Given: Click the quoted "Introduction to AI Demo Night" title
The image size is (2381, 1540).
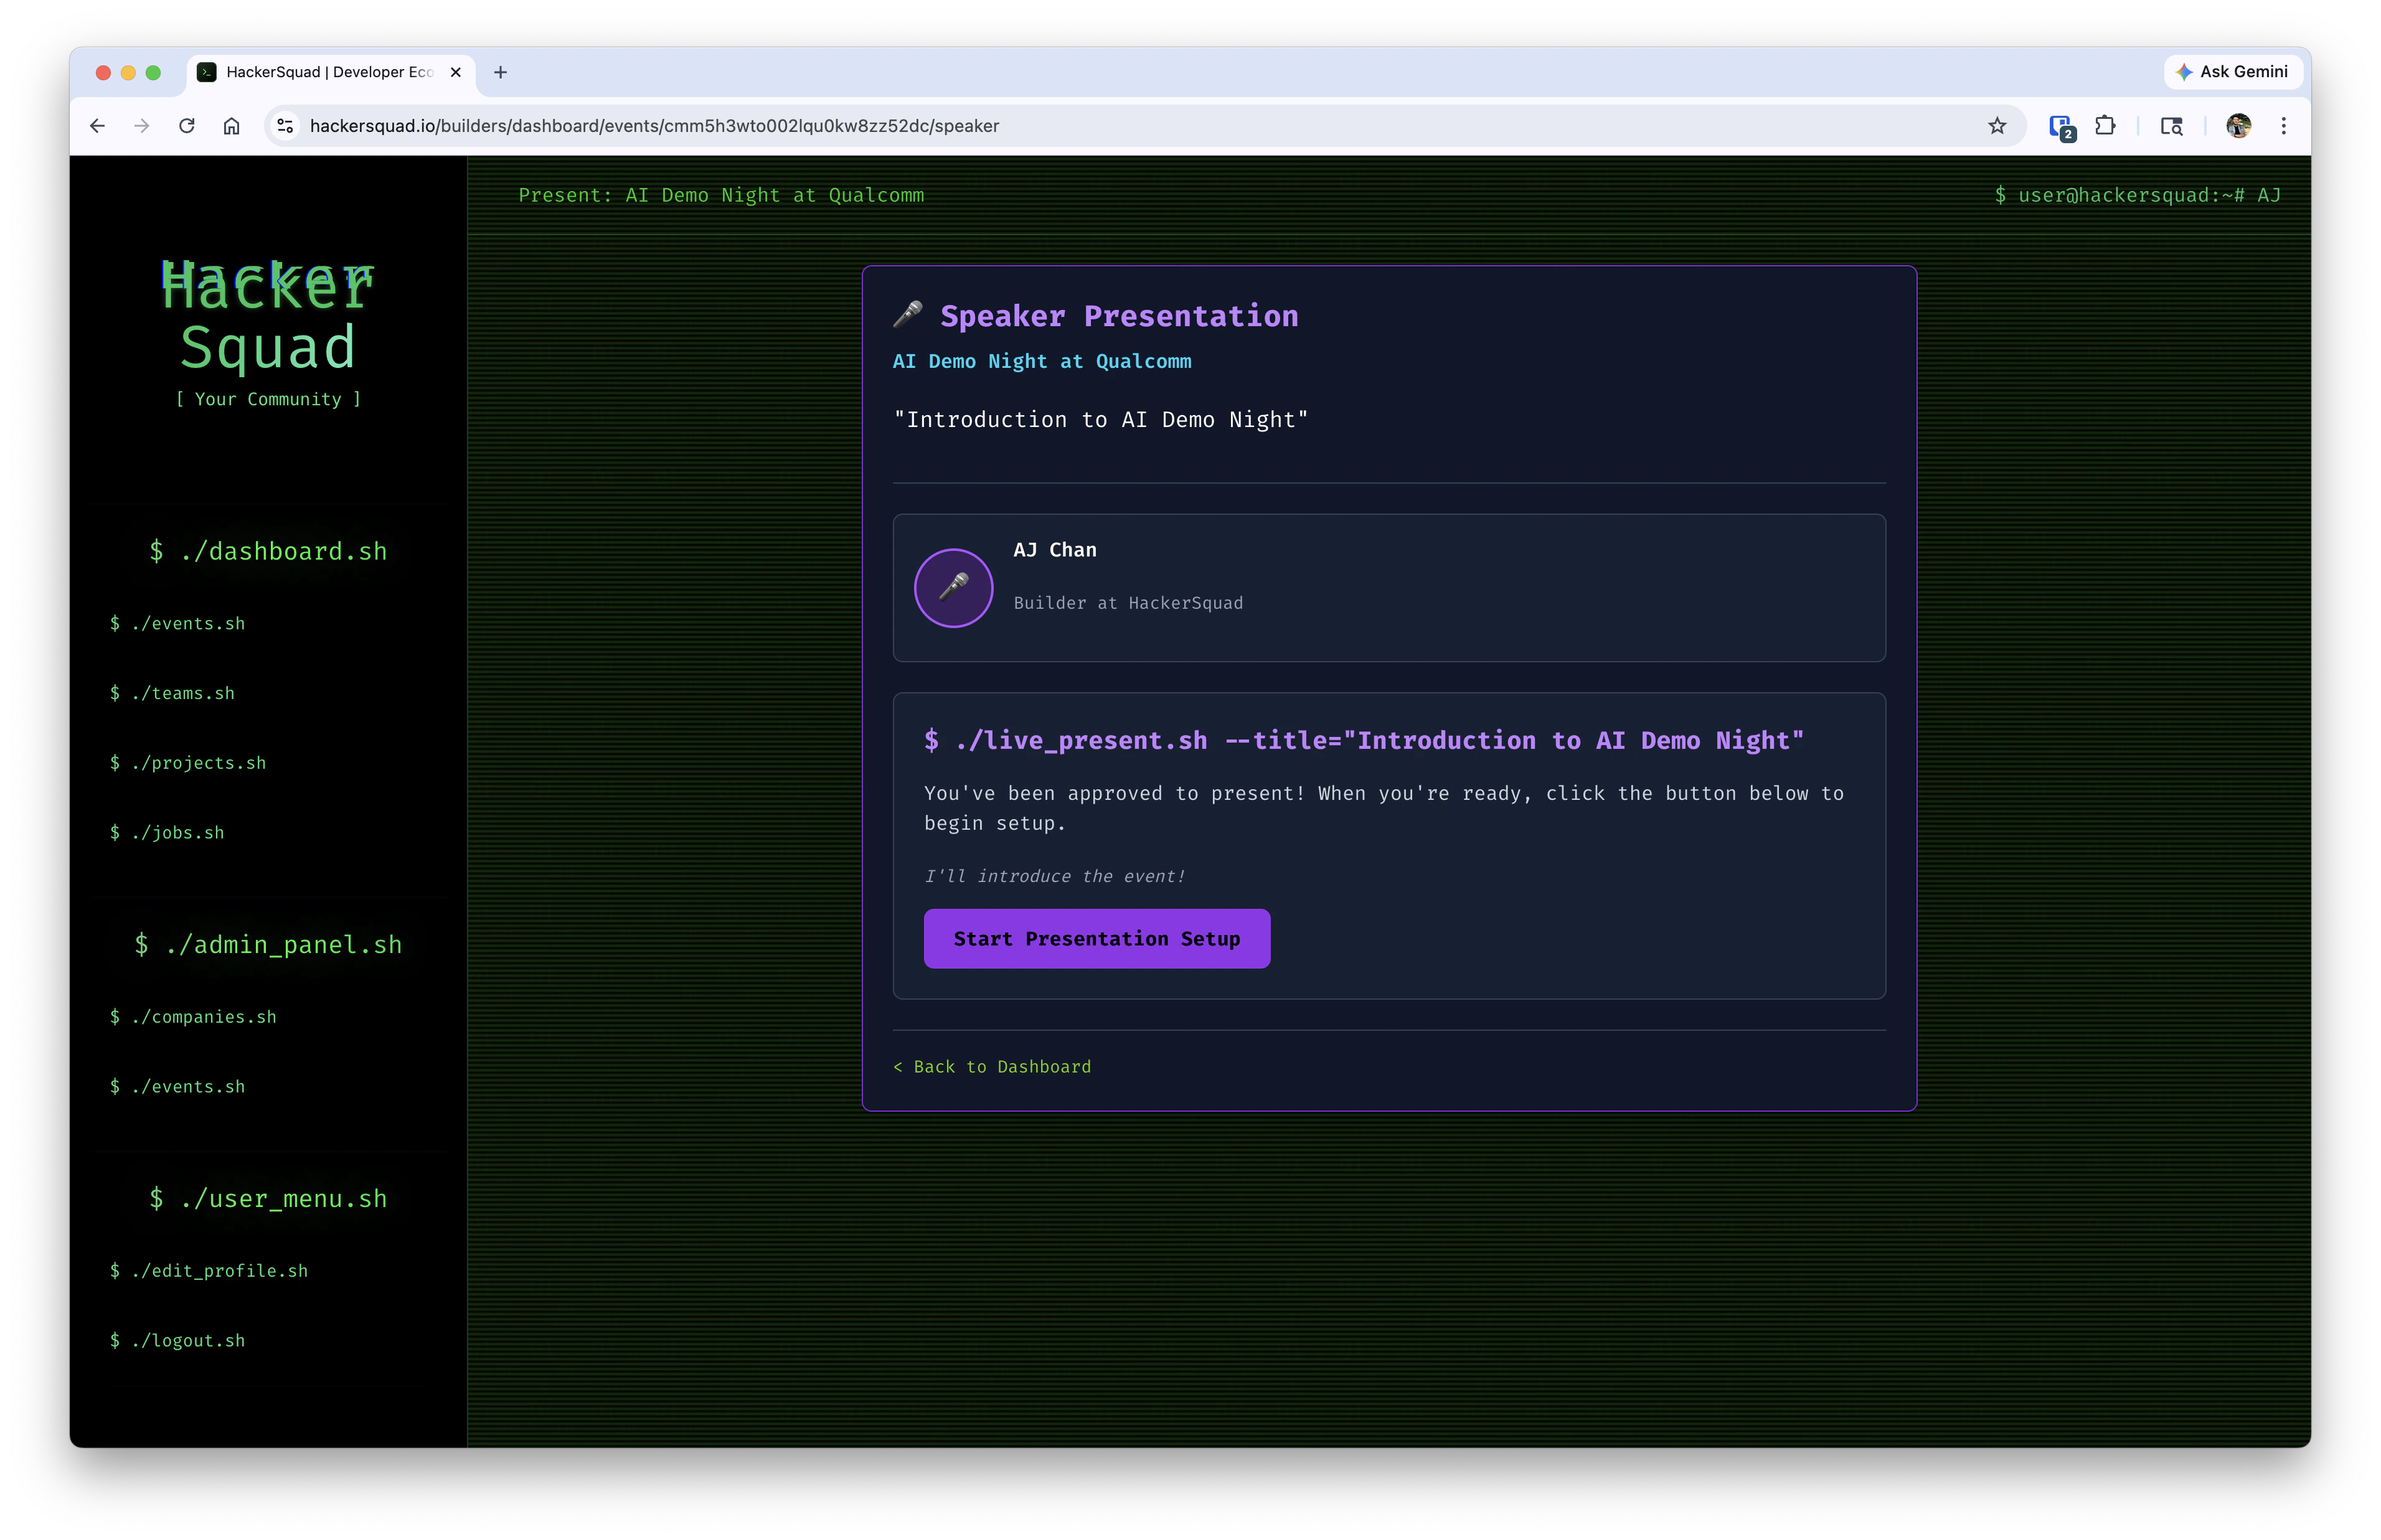Looking at the screenshot, I should (x=1100, y=420).
